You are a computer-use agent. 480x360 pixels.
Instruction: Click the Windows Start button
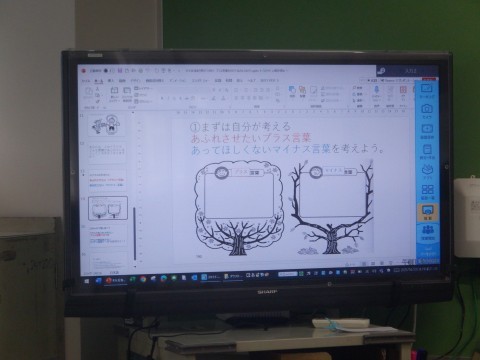point(87,281)
